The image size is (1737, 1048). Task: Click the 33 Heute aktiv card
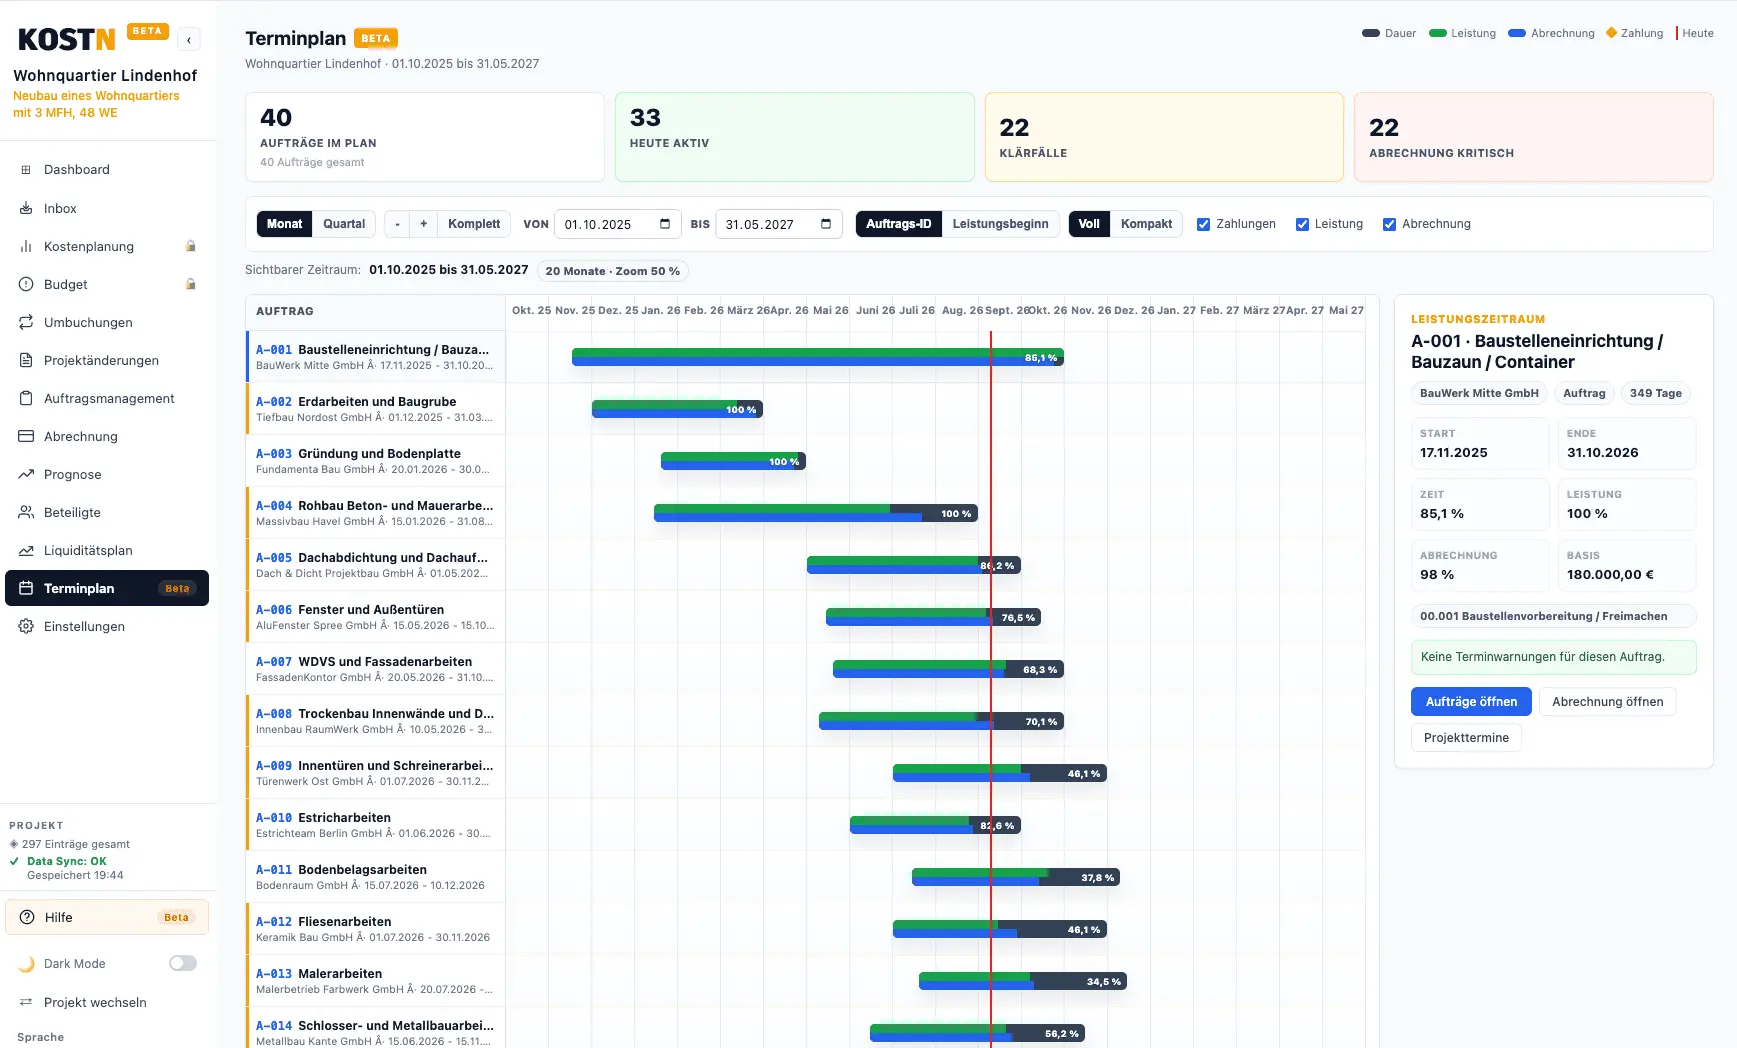click(x=794, y=137)
